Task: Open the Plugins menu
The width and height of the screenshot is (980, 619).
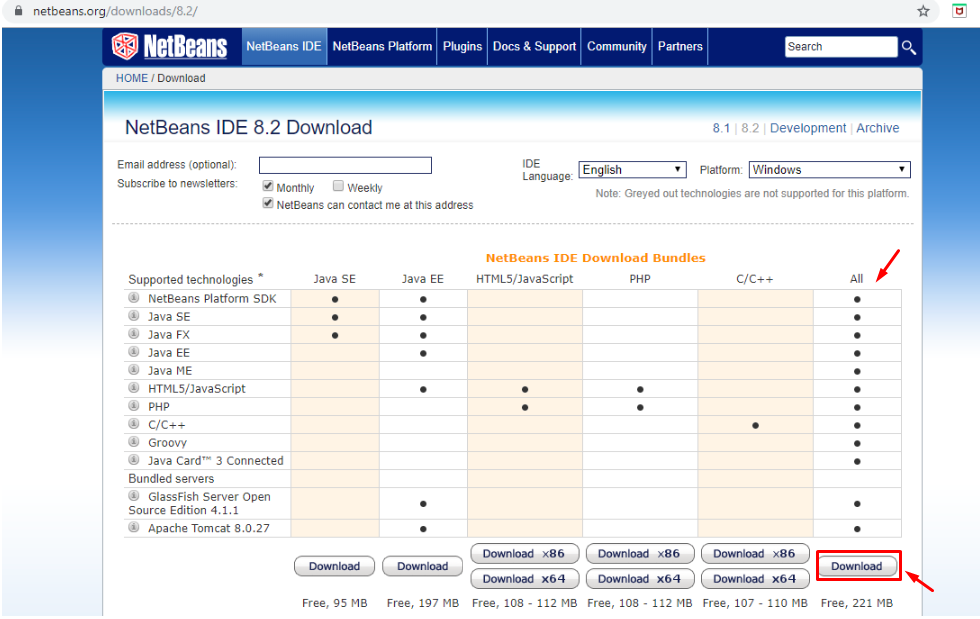Action: tap(461, 46)
